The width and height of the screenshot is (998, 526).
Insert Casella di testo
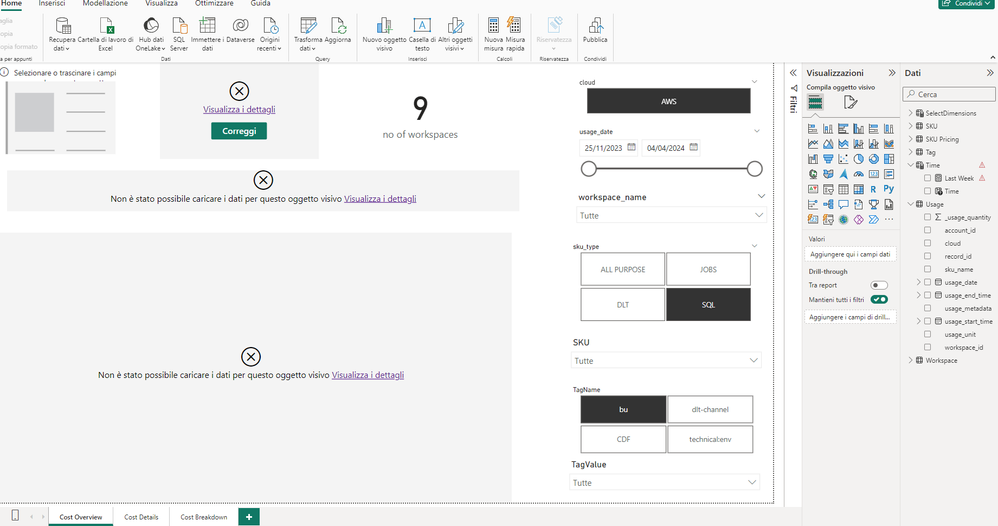coord(422,27)
